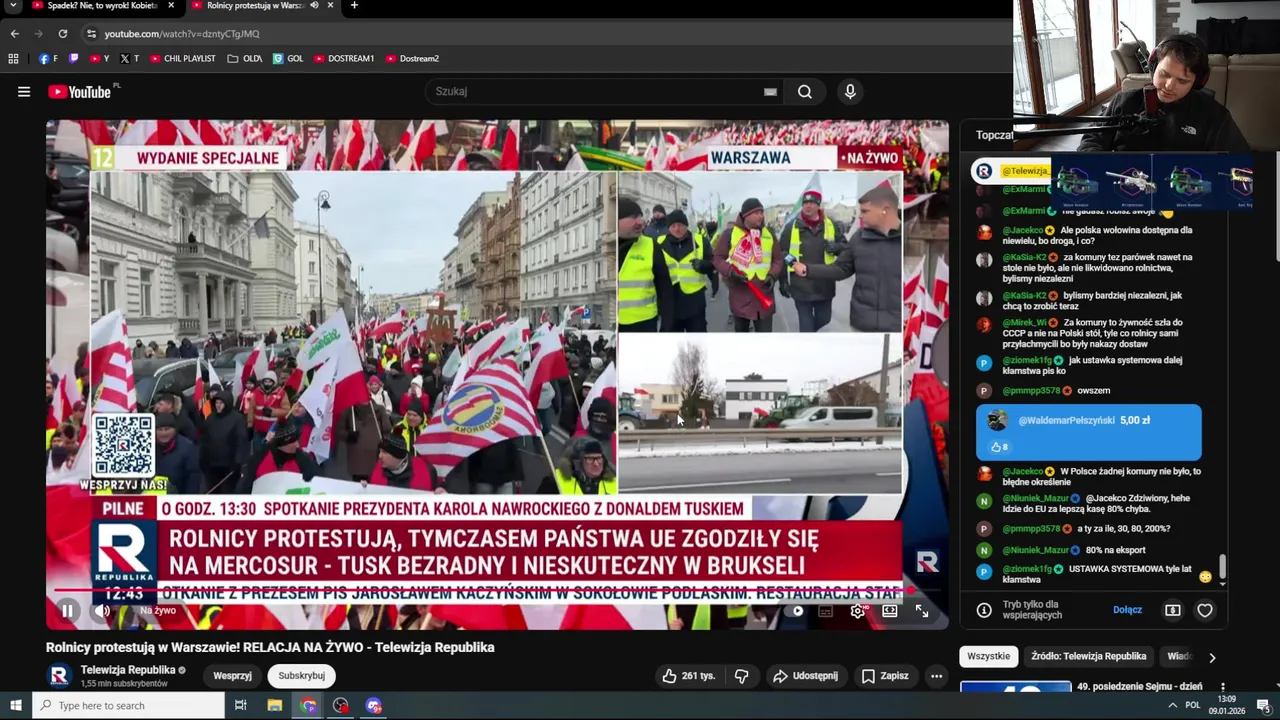Show more filter chips with right chevron

[x=1212, y=657]
